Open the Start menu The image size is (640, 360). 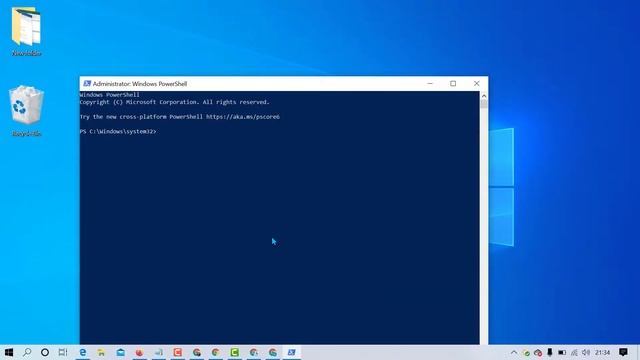point(9,352)
